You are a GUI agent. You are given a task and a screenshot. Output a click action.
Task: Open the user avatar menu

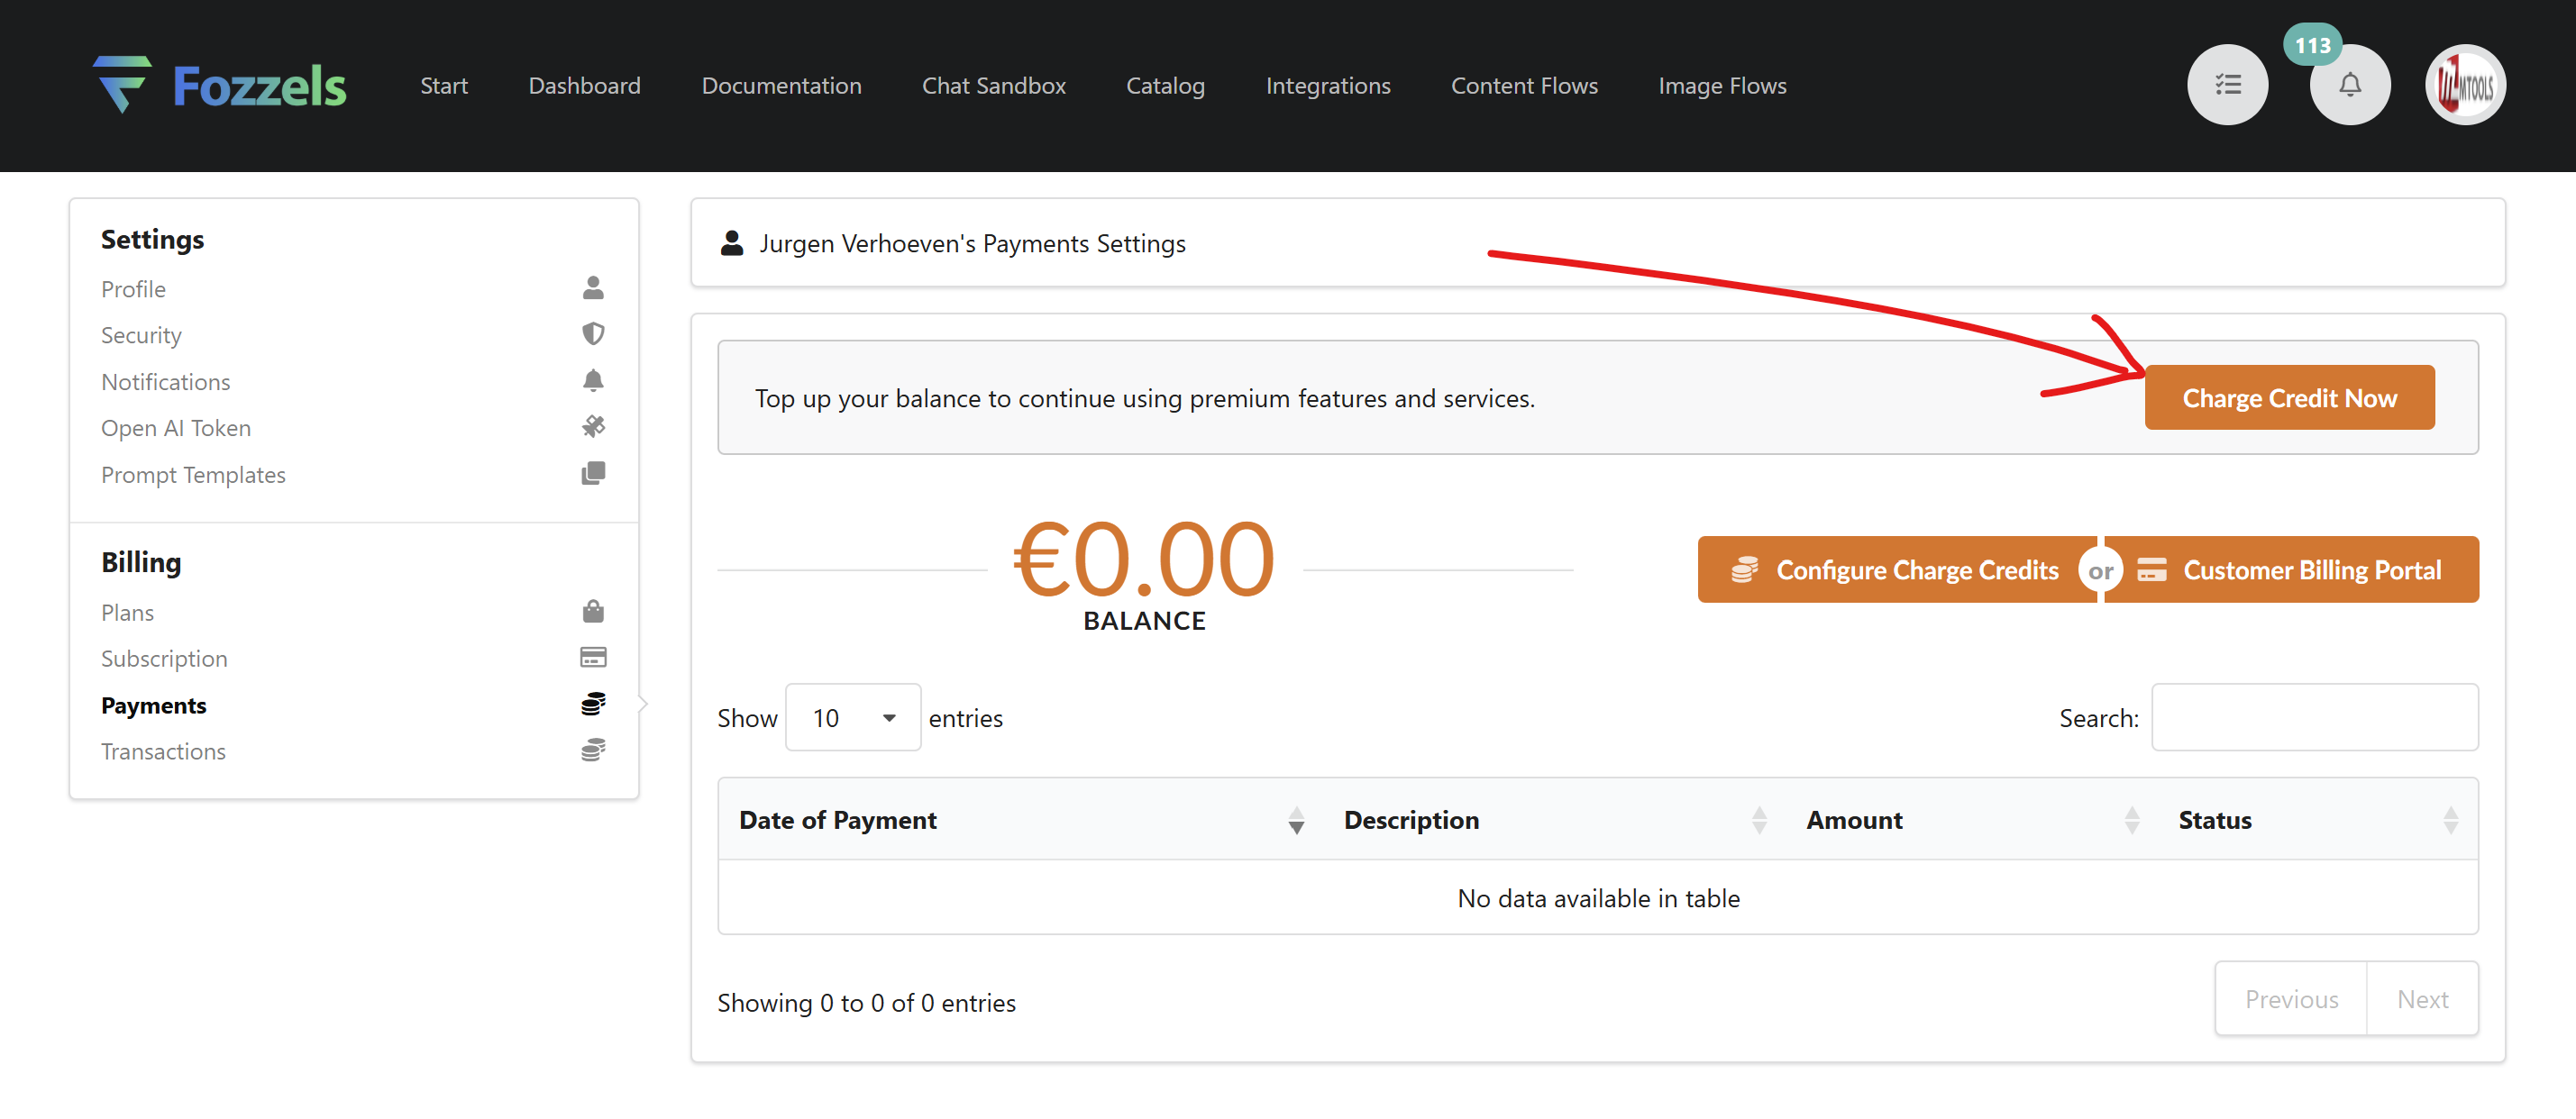coord(2464,85)
